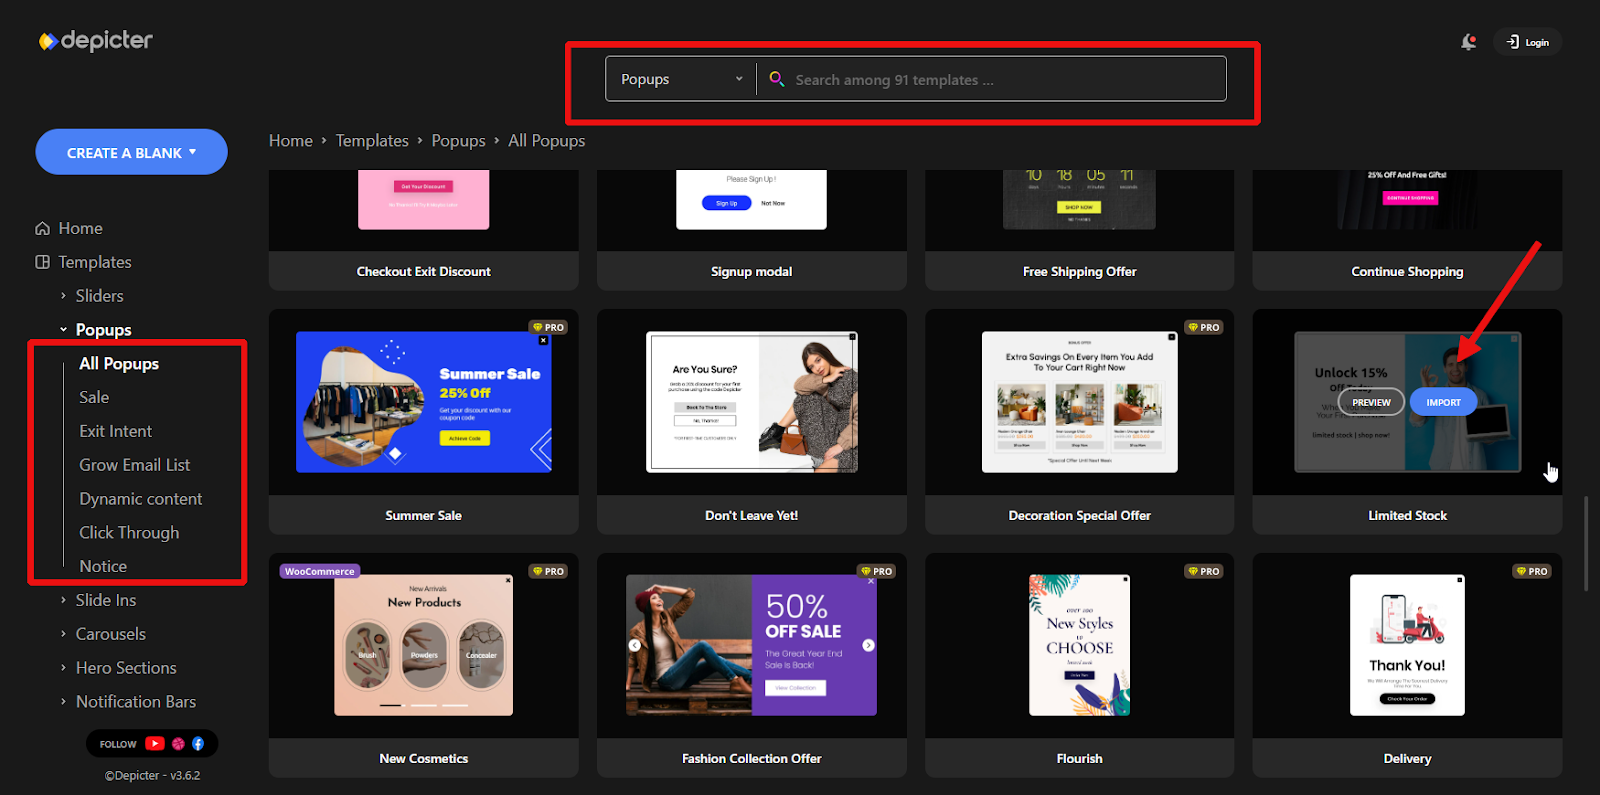Click the Home icon in sidebar

(x=42, y=228)
